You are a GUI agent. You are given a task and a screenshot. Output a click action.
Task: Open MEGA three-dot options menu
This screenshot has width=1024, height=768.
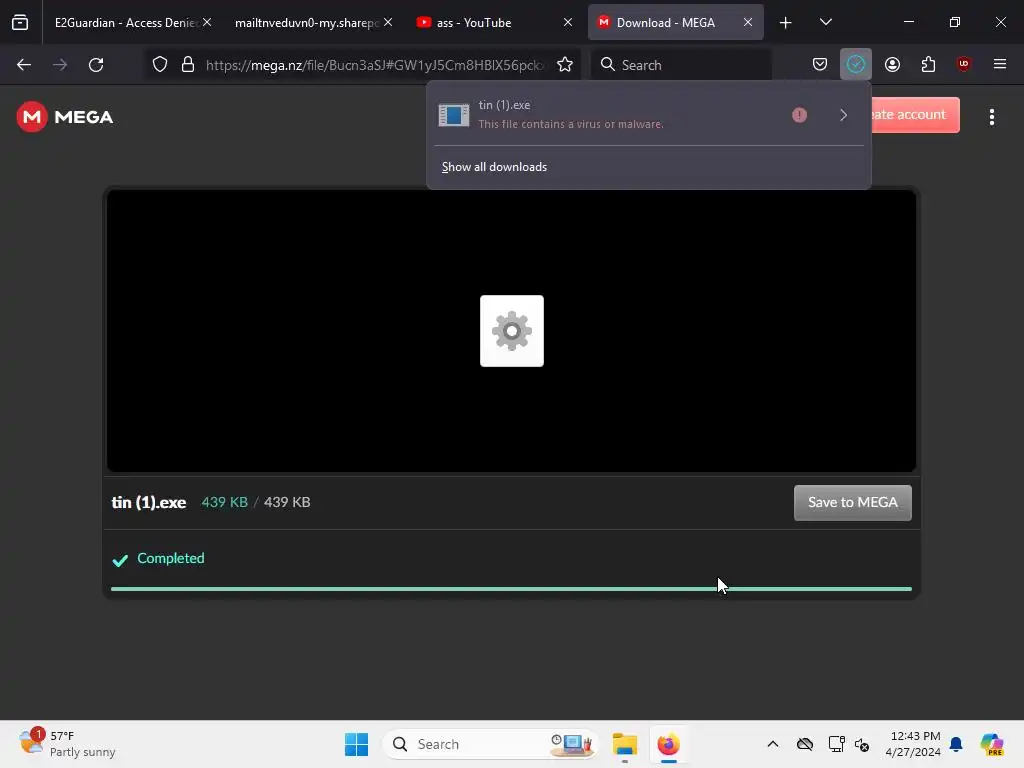991,117
